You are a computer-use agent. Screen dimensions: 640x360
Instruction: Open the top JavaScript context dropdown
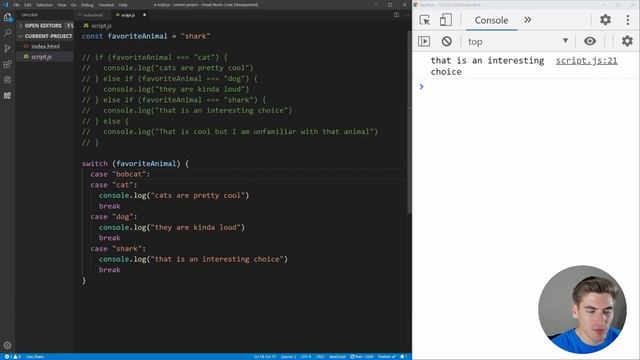click(x=518, y=41)
